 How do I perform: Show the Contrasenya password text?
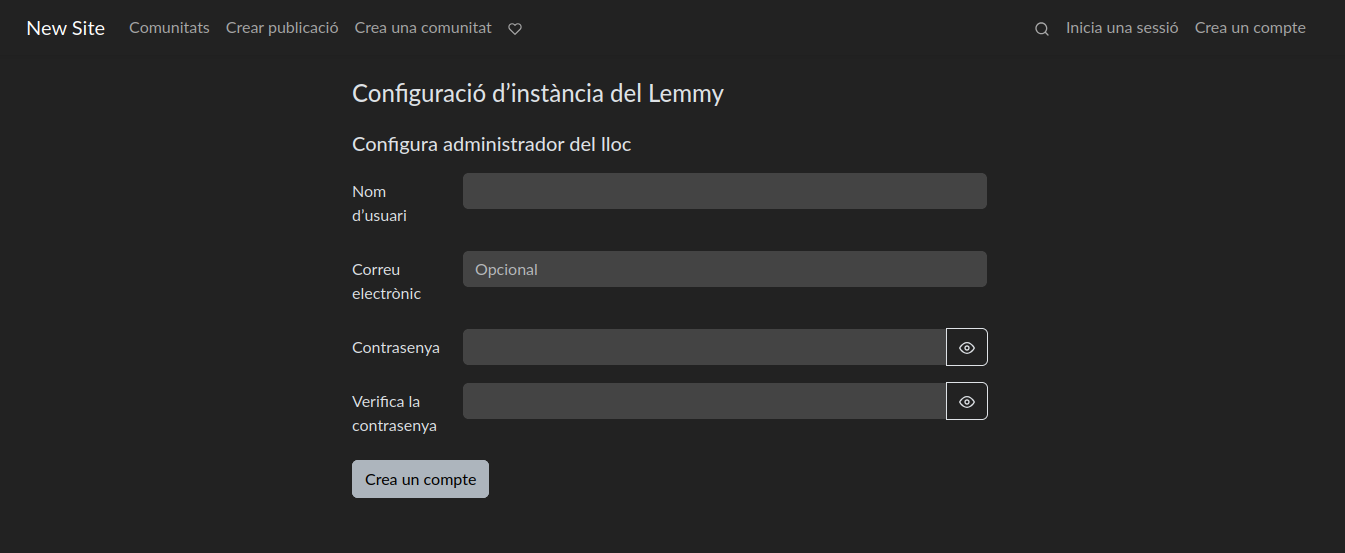(x=966, y=347)
